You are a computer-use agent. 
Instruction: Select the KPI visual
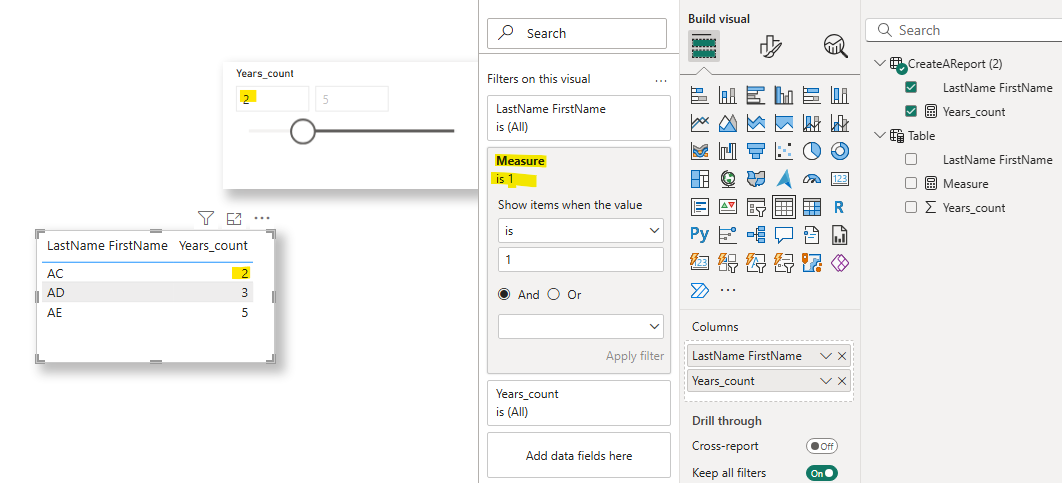coord(727,207)
